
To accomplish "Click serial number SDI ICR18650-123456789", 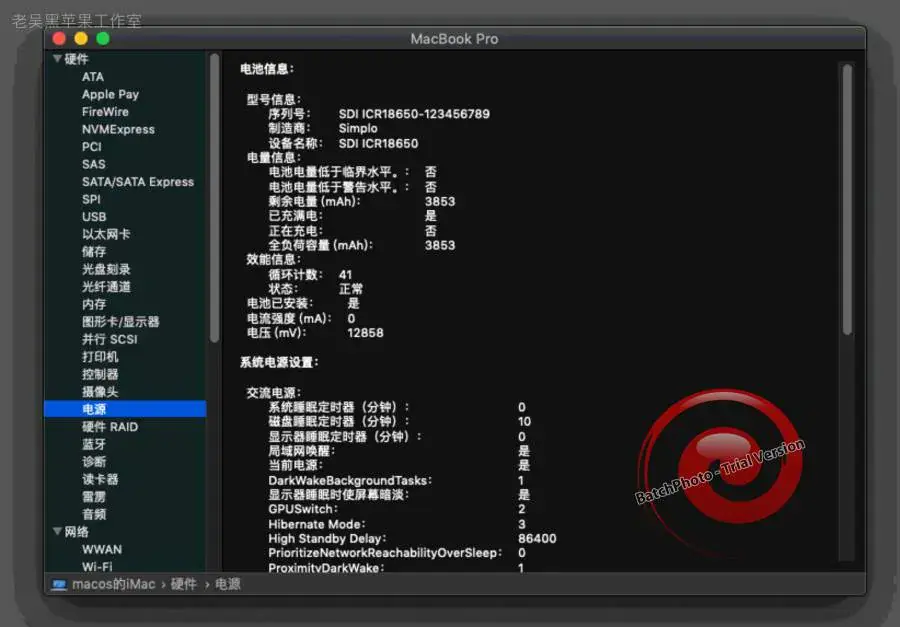I will 414,114.
